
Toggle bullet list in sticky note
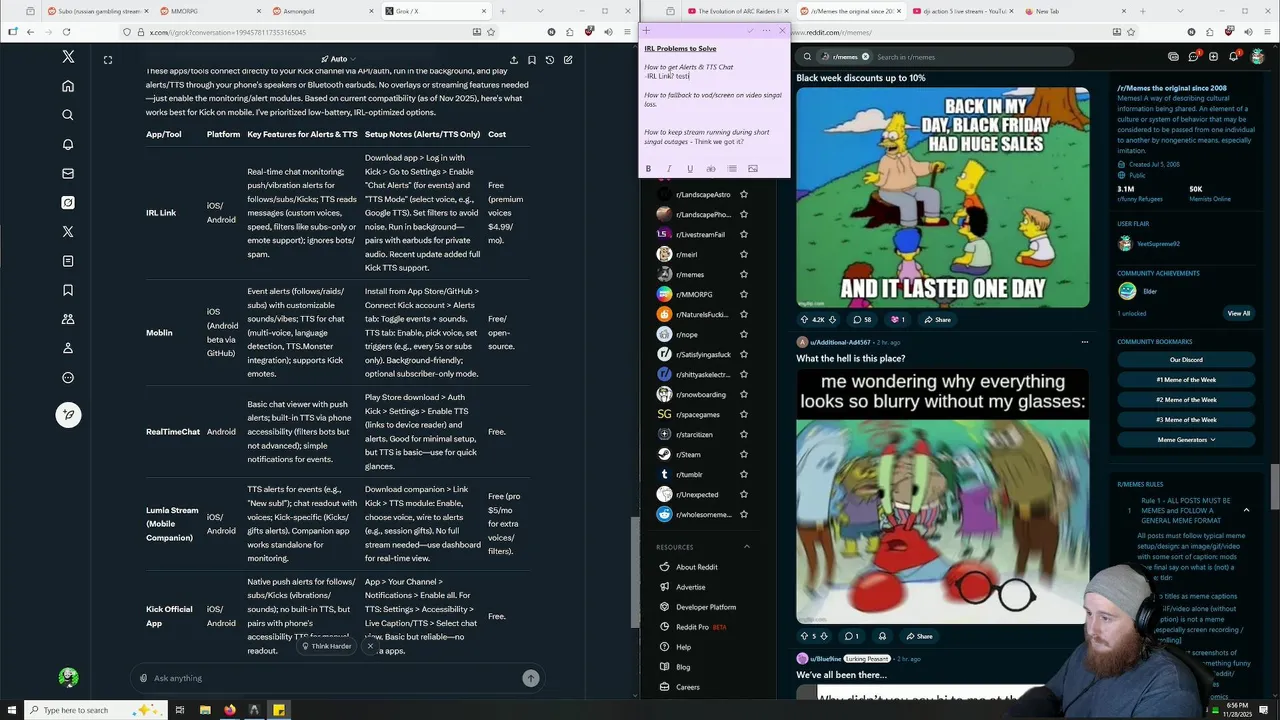tap(732, 169)
